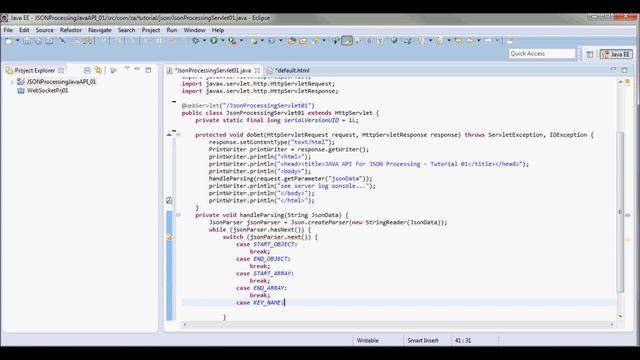
Task: Toggle Show Whitespace Characters pilcrow icon
Action: (x=380, y=41)
